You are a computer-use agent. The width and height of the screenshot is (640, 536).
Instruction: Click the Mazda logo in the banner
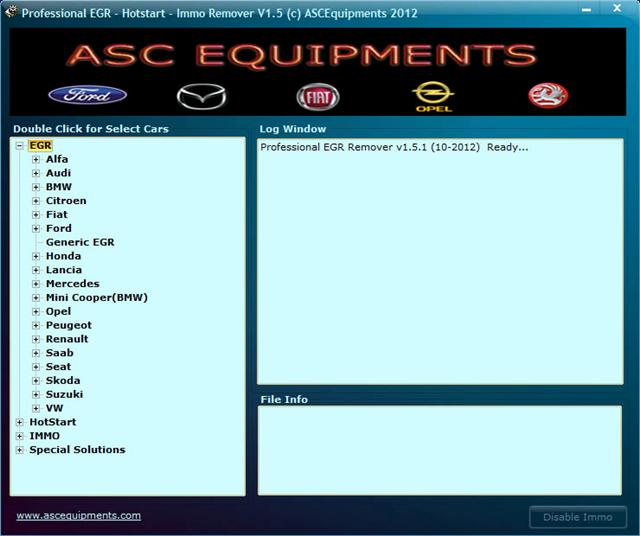coord(201,97)
